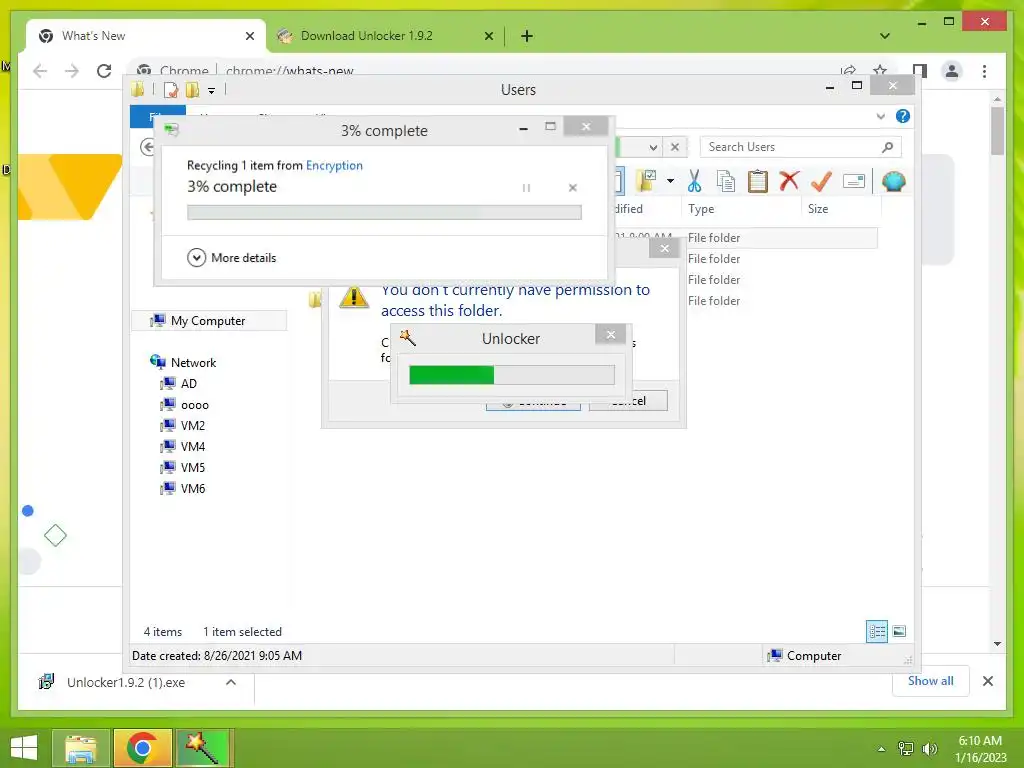Open a new Chrome tab
Image resolution: width=1024 pixels, height=768 pixels.
(x=527, y=36)
